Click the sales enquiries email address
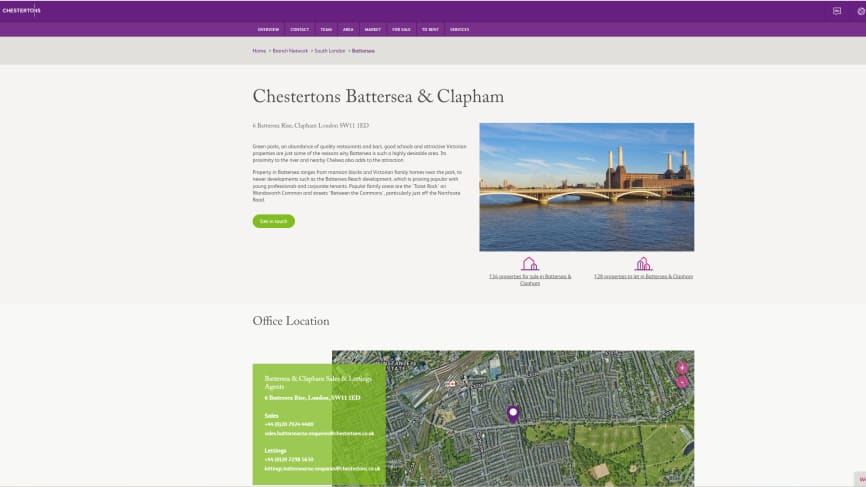The height and width of the screenshot is (487, 866). (319, 433)
